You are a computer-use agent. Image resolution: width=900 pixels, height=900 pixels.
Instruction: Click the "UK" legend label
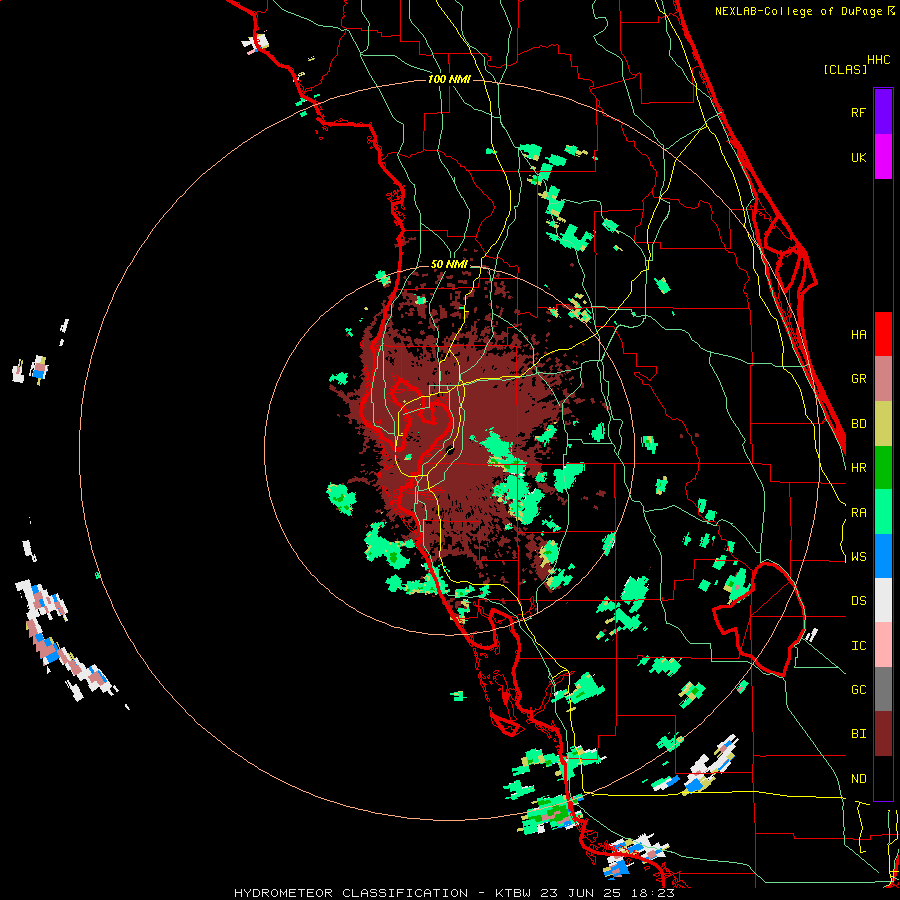tap(858, 157)
